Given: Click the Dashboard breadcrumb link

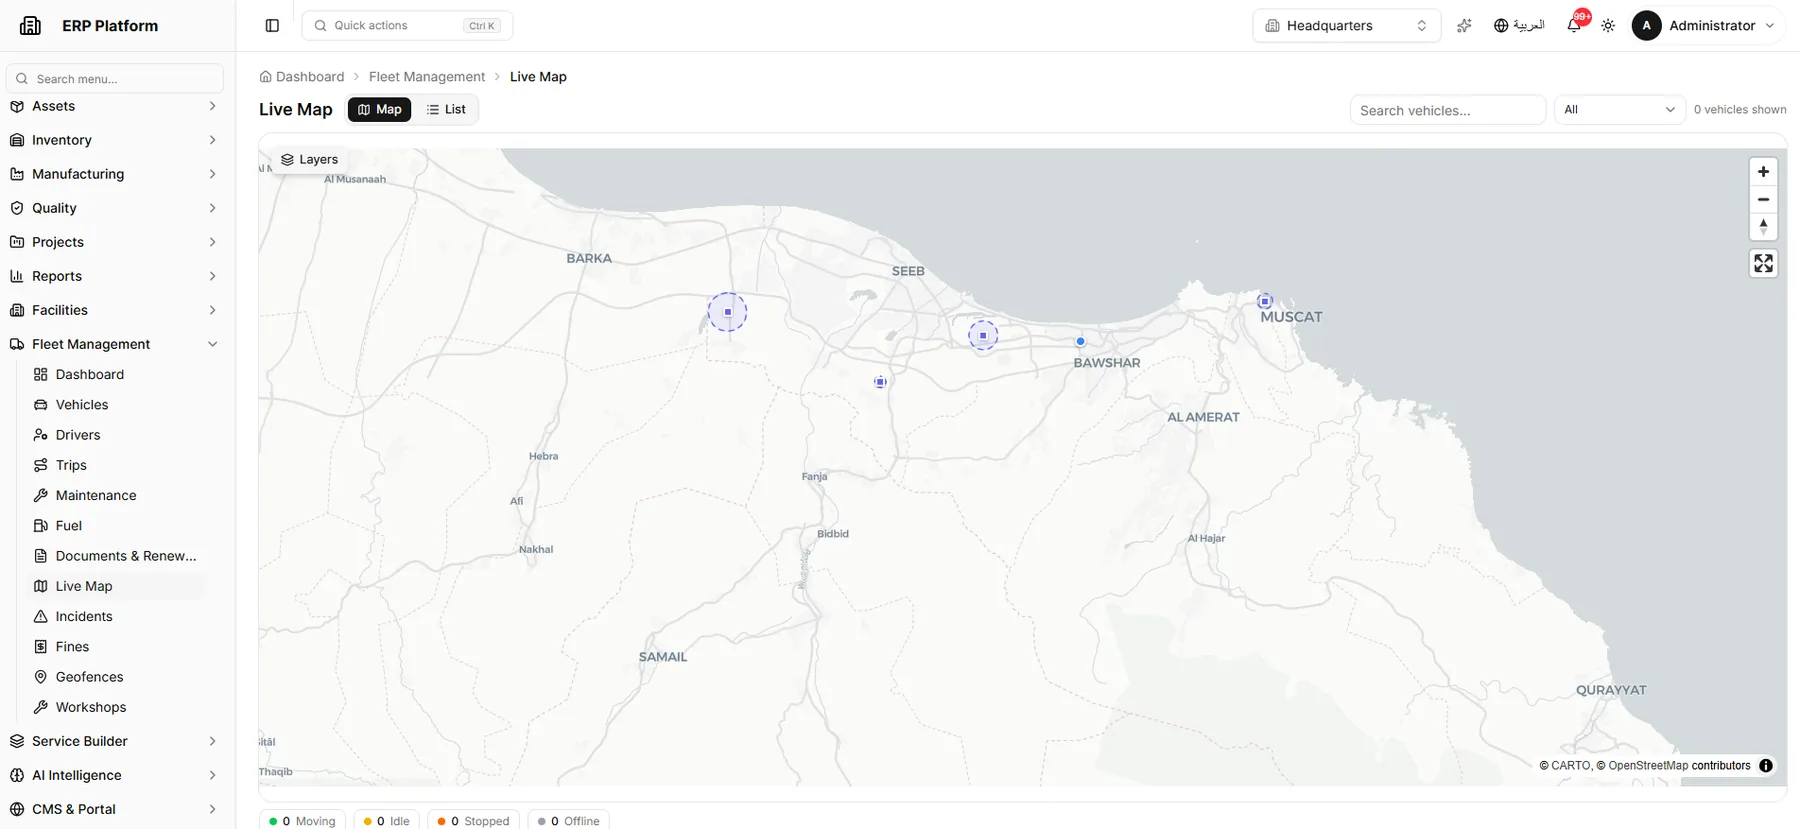Looking at the screenshot, I should pos(302,77).
